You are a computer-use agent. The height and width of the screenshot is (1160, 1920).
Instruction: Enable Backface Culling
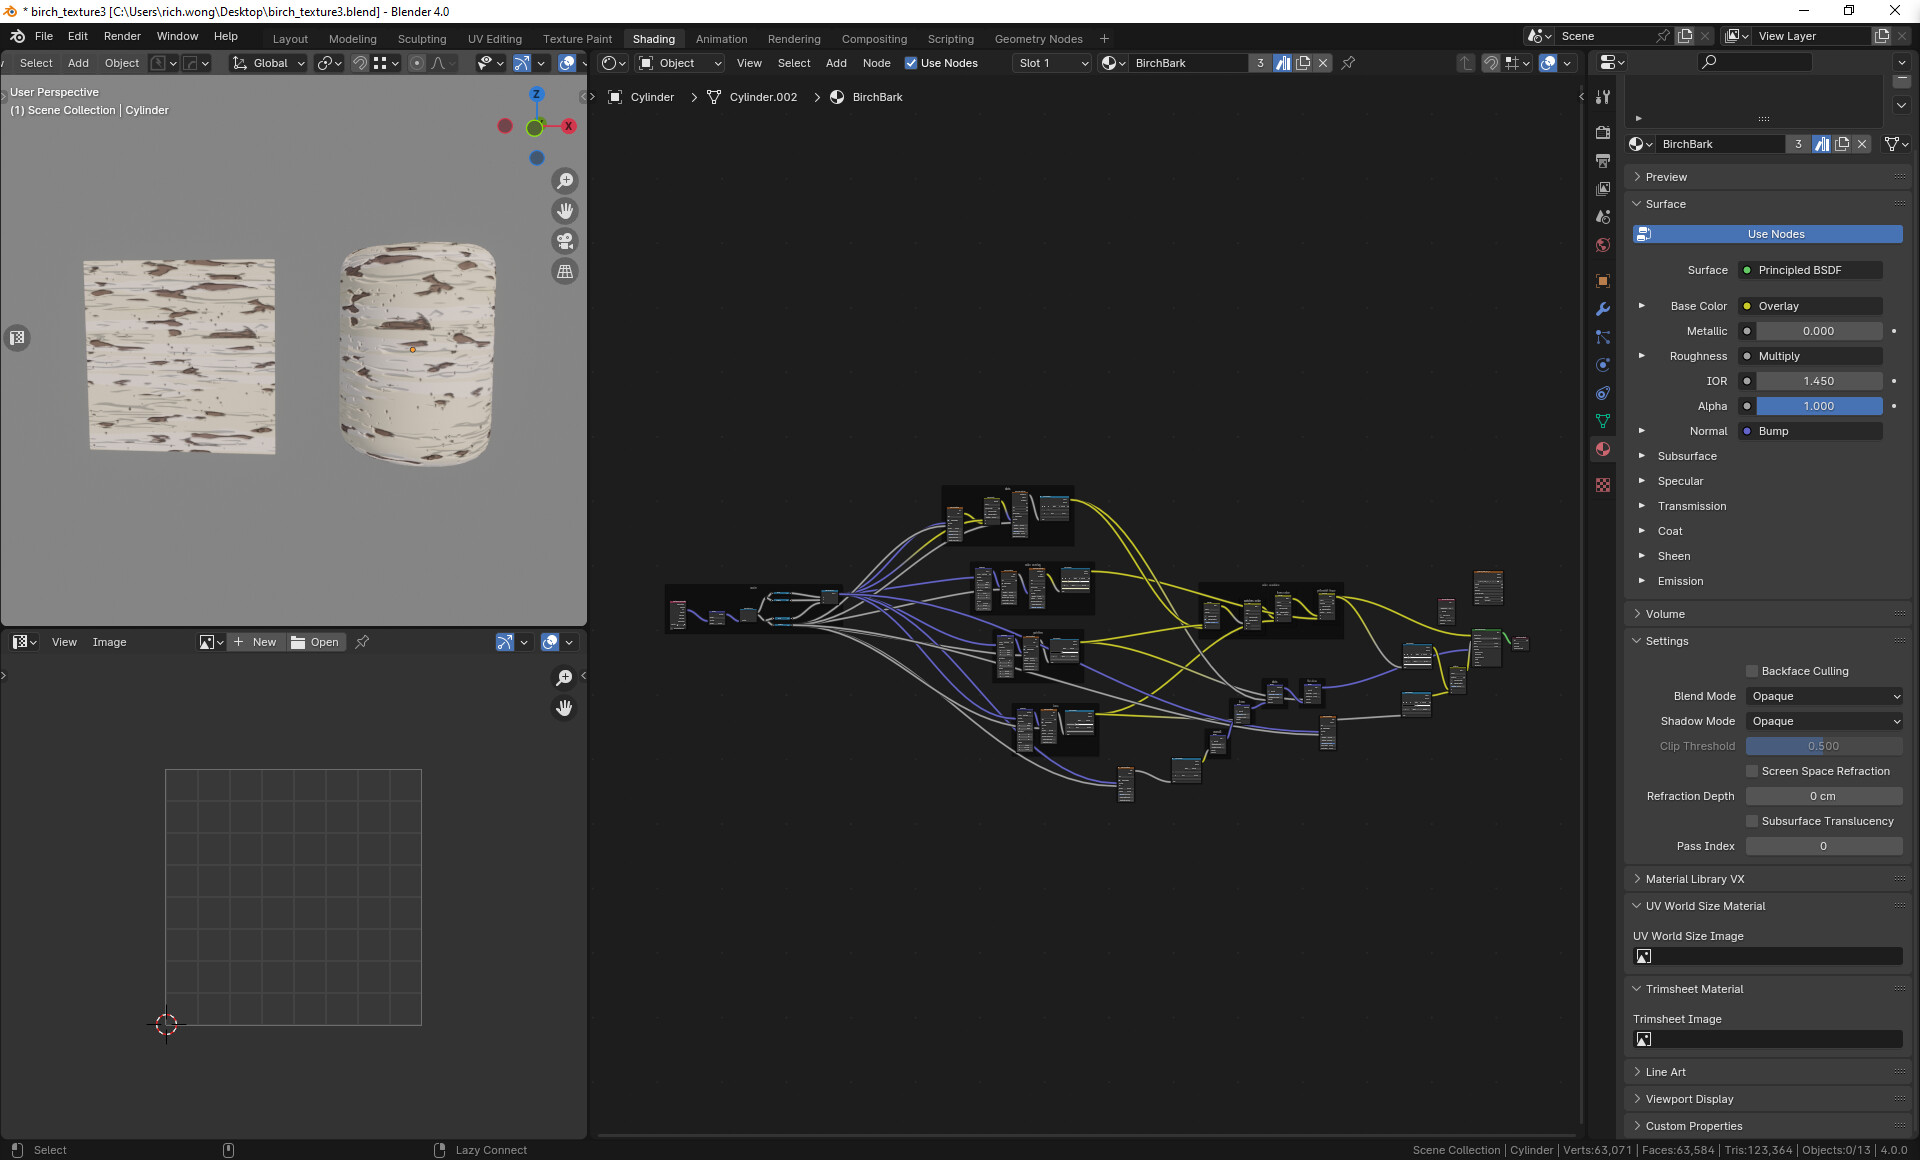1752,671
